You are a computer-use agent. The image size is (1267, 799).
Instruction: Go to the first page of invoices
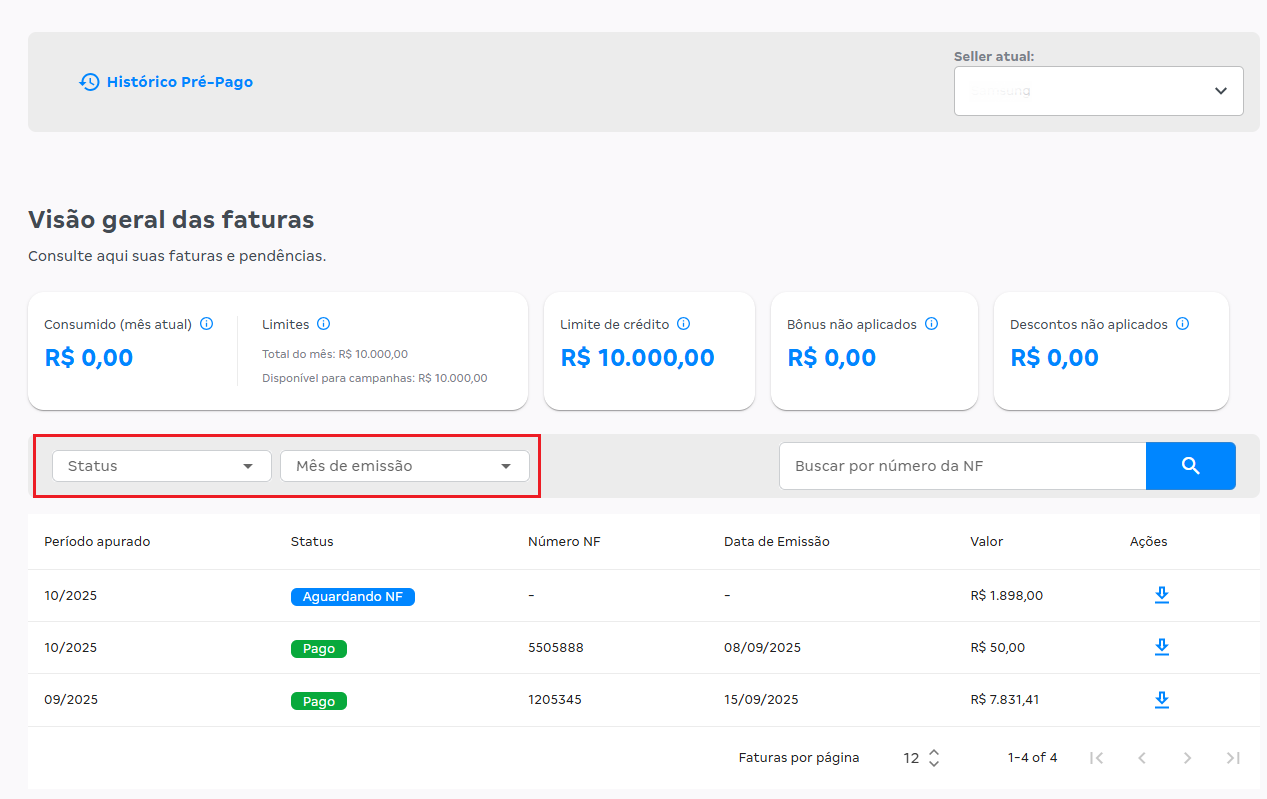(x=1096, y=758)
